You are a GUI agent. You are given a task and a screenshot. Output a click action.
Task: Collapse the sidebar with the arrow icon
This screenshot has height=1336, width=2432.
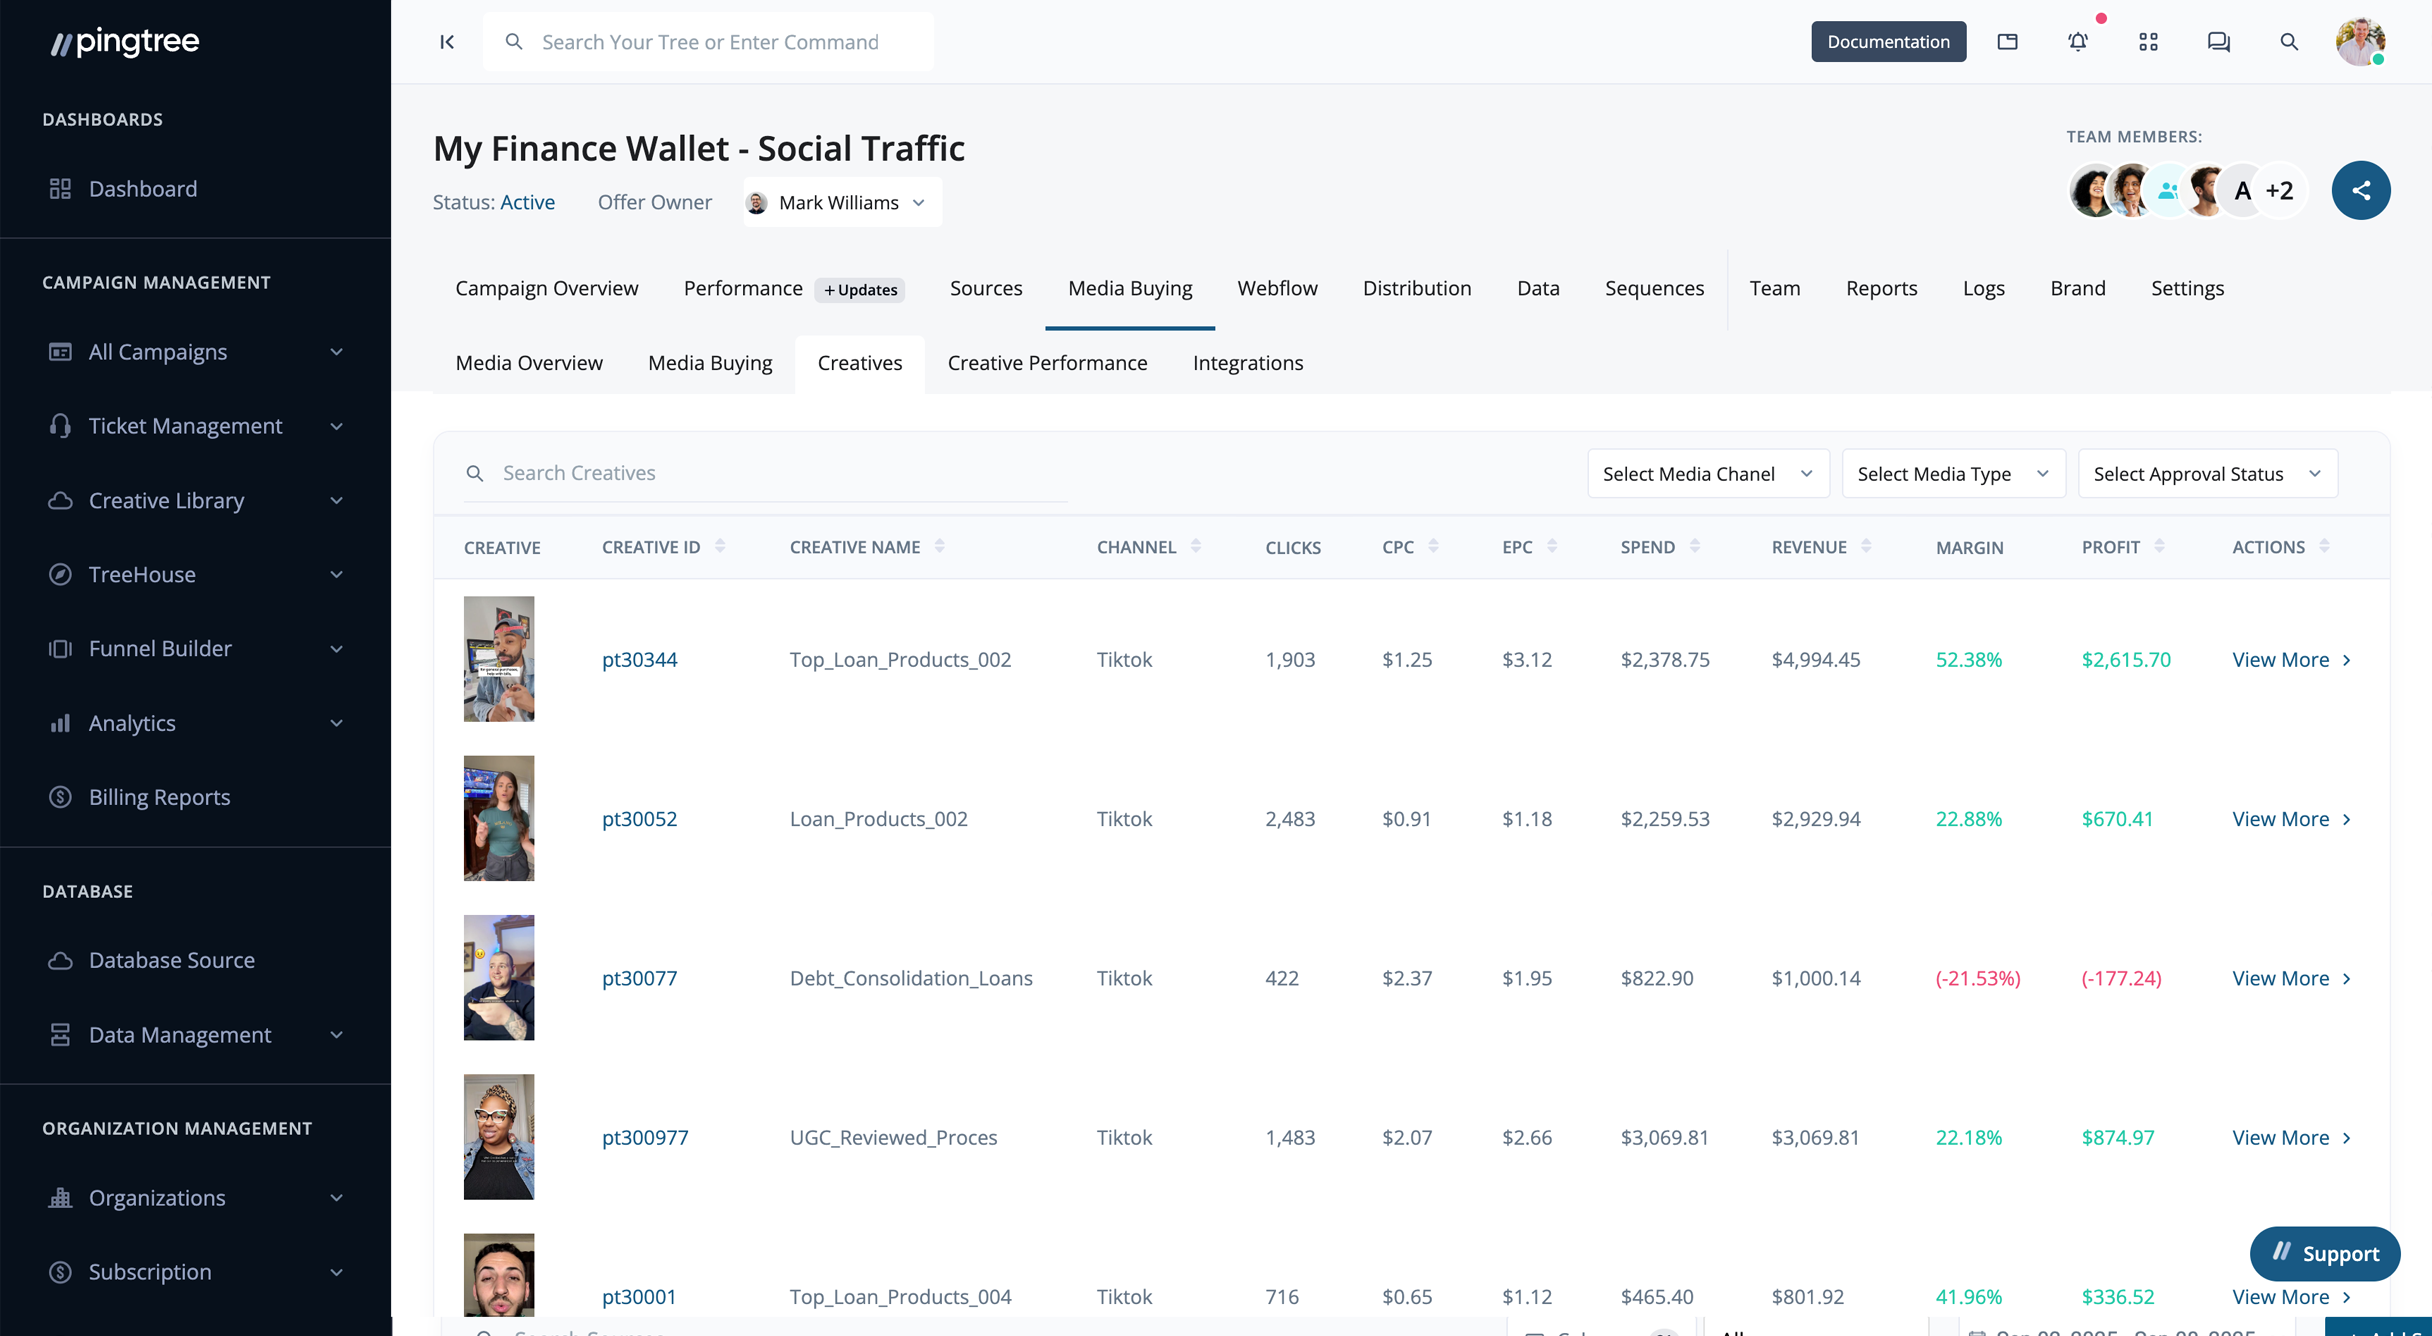tap(447, 42)
